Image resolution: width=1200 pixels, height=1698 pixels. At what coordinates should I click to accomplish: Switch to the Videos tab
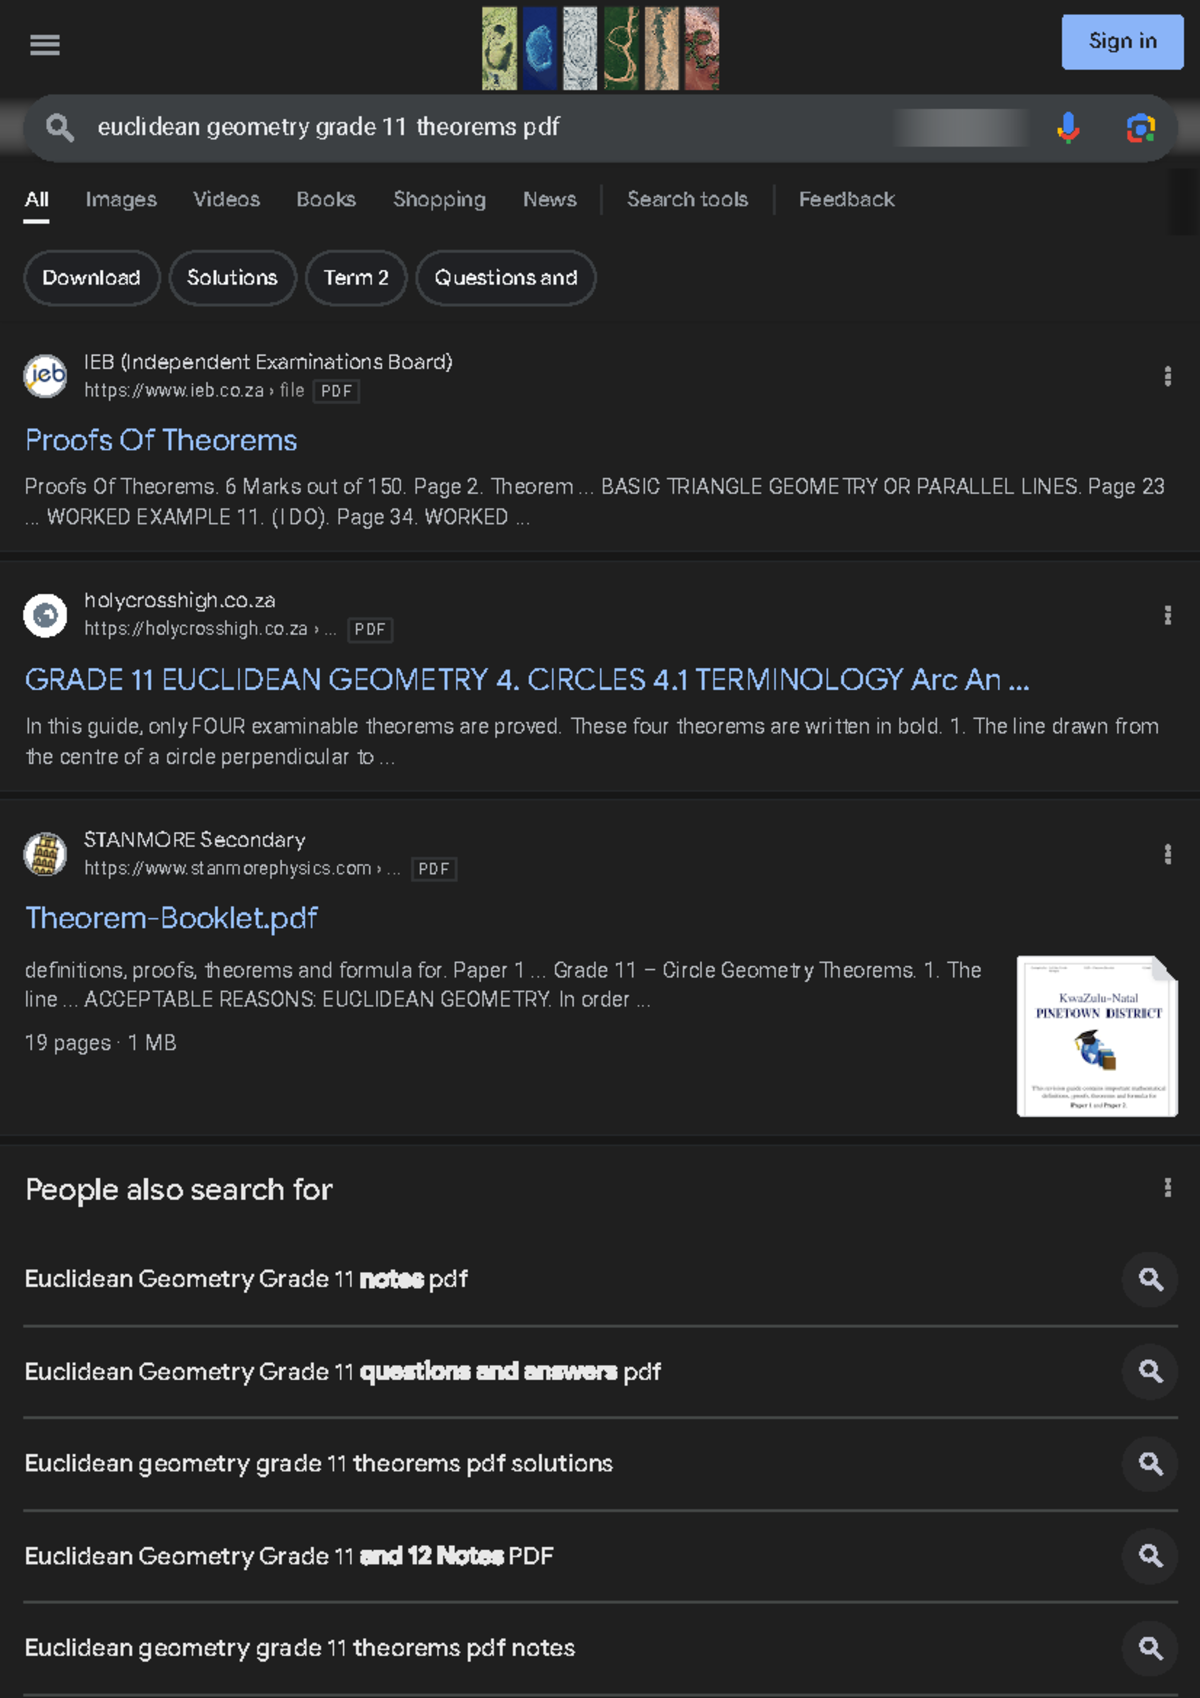[226, 199]
